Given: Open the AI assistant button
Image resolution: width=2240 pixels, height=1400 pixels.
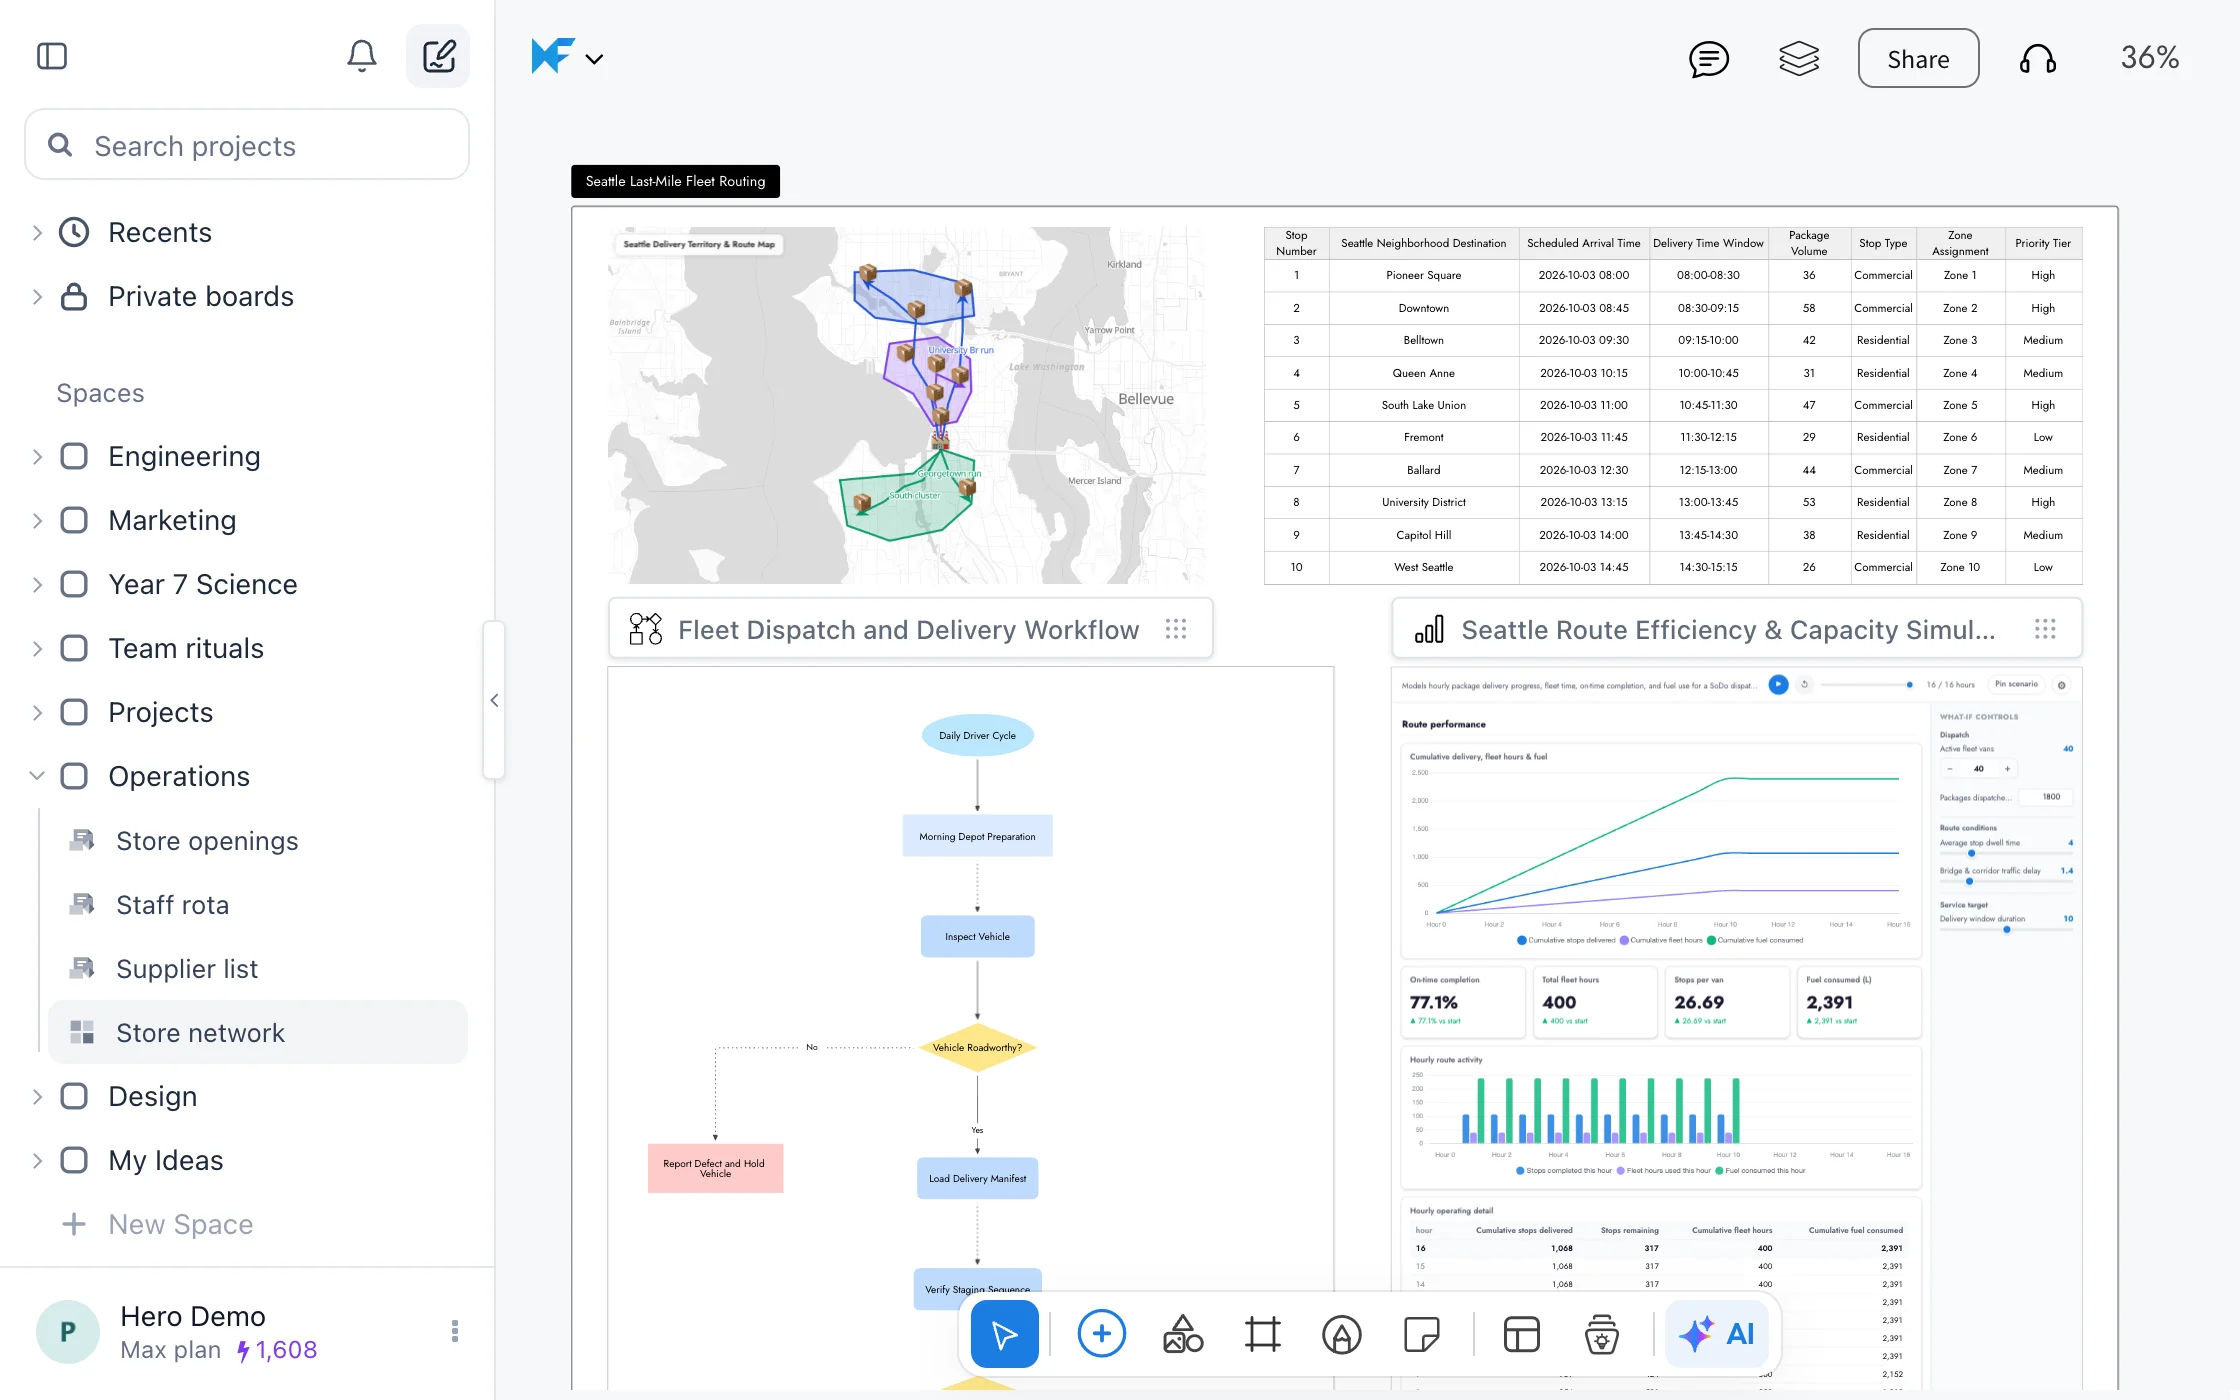Looking at the screenshot, I should pos(1718,1334).
